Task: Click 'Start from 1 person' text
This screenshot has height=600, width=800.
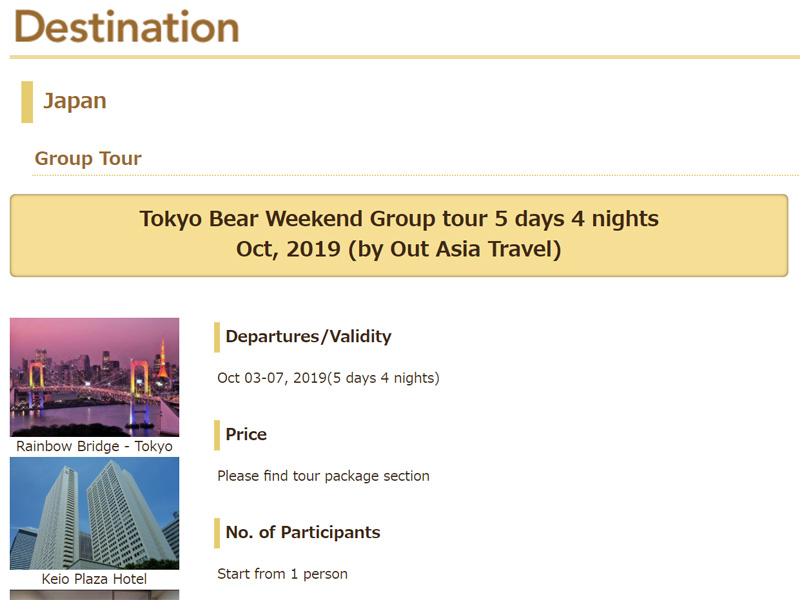Action: tap(282, 574)
